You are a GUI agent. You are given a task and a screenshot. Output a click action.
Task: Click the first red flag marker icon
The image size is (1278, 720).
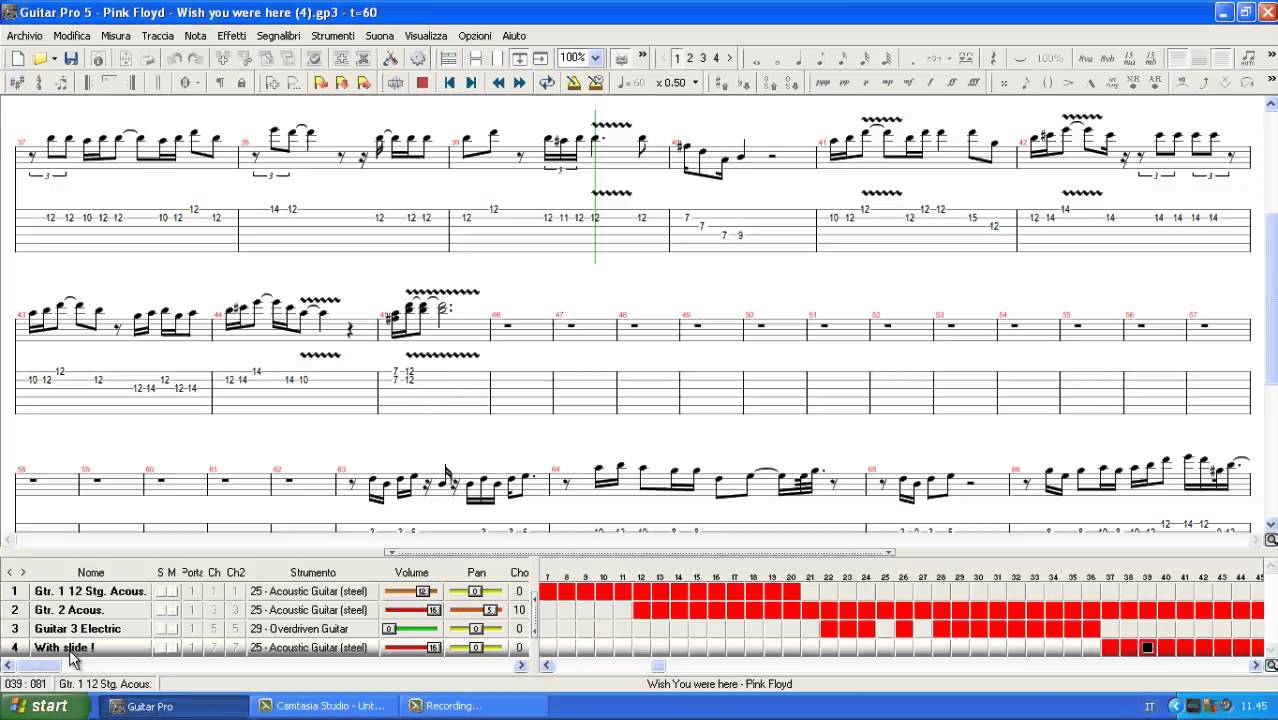(320, 83)
